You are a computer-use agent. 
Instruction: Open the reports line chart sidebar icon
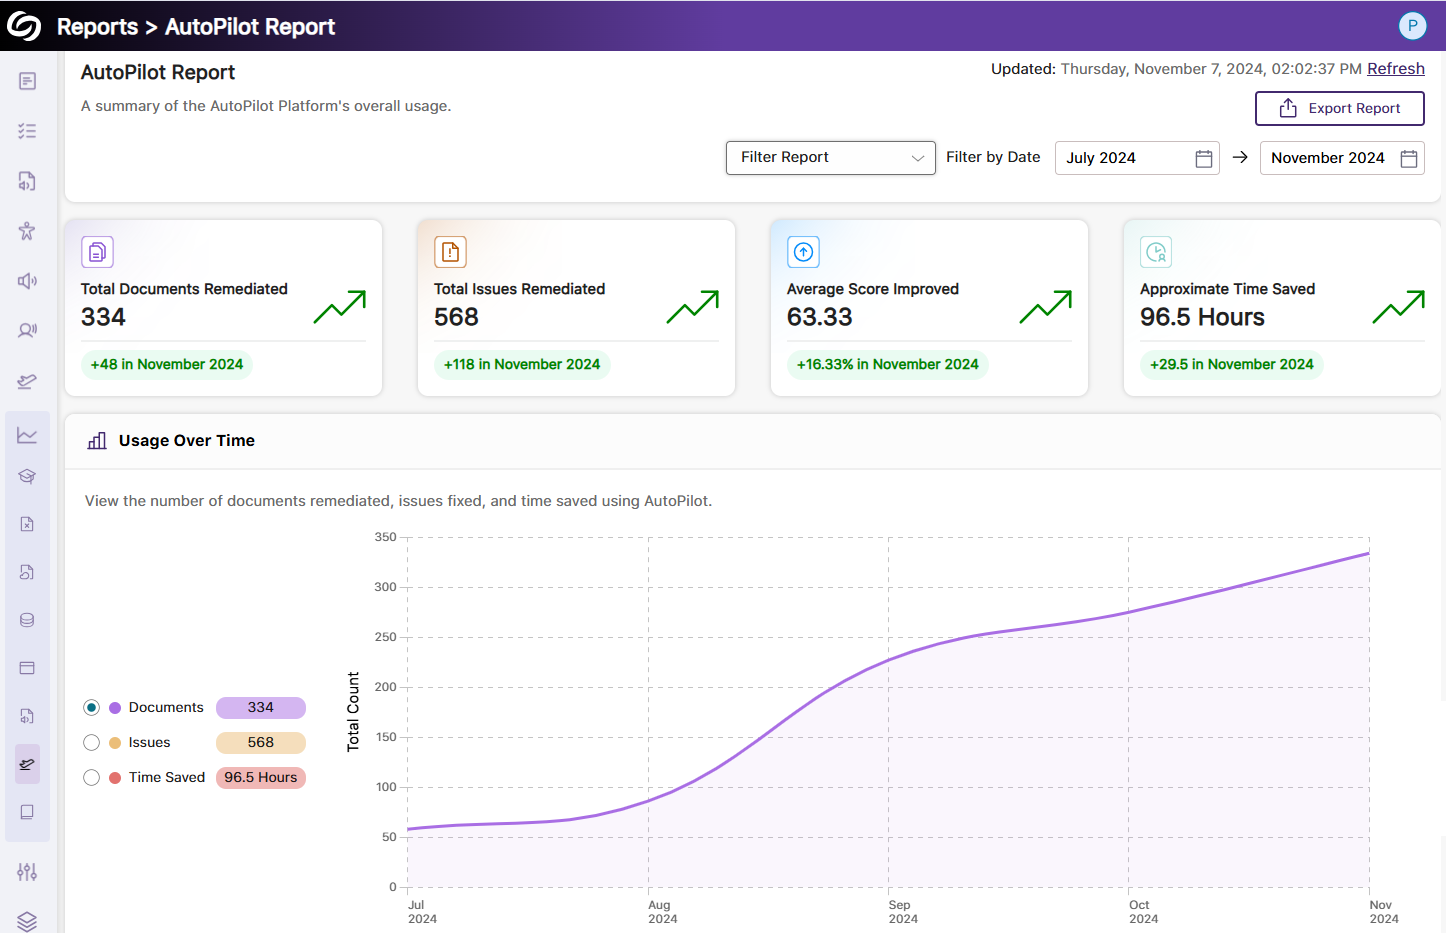(x=27, y=435)
